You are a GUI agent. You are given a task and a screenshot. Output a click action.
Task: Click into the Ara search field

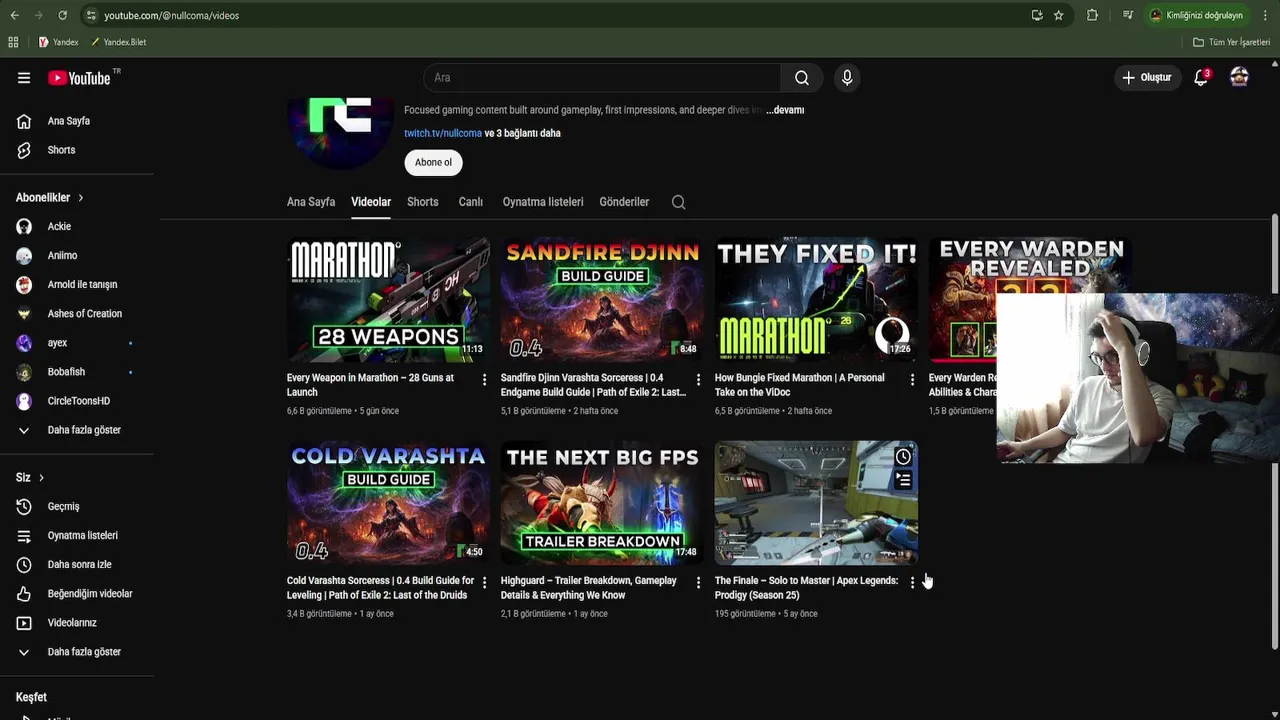pos(602,78)
